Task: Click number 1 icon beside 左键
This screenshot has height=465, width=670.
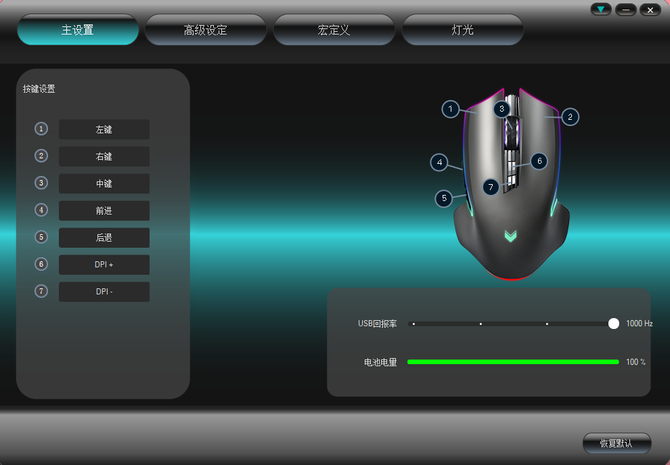Action: point(41,129)
